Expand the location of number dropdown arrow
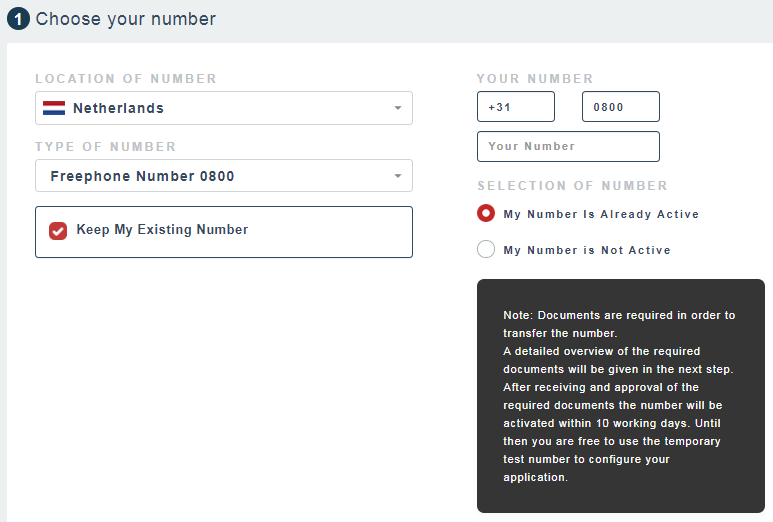Image resolution: width=773 pixels, height=522 pixels. click(397, 108)
